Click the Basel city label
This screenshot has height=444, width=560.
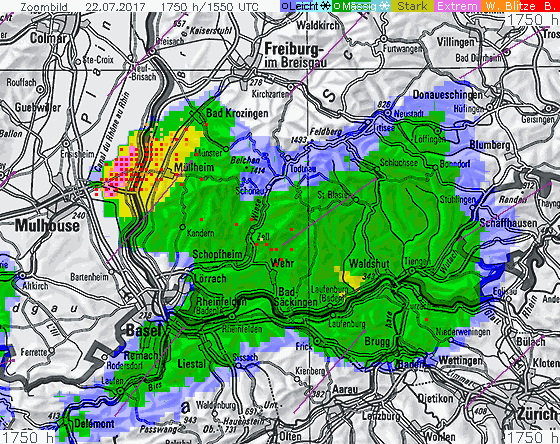point(144,330)
